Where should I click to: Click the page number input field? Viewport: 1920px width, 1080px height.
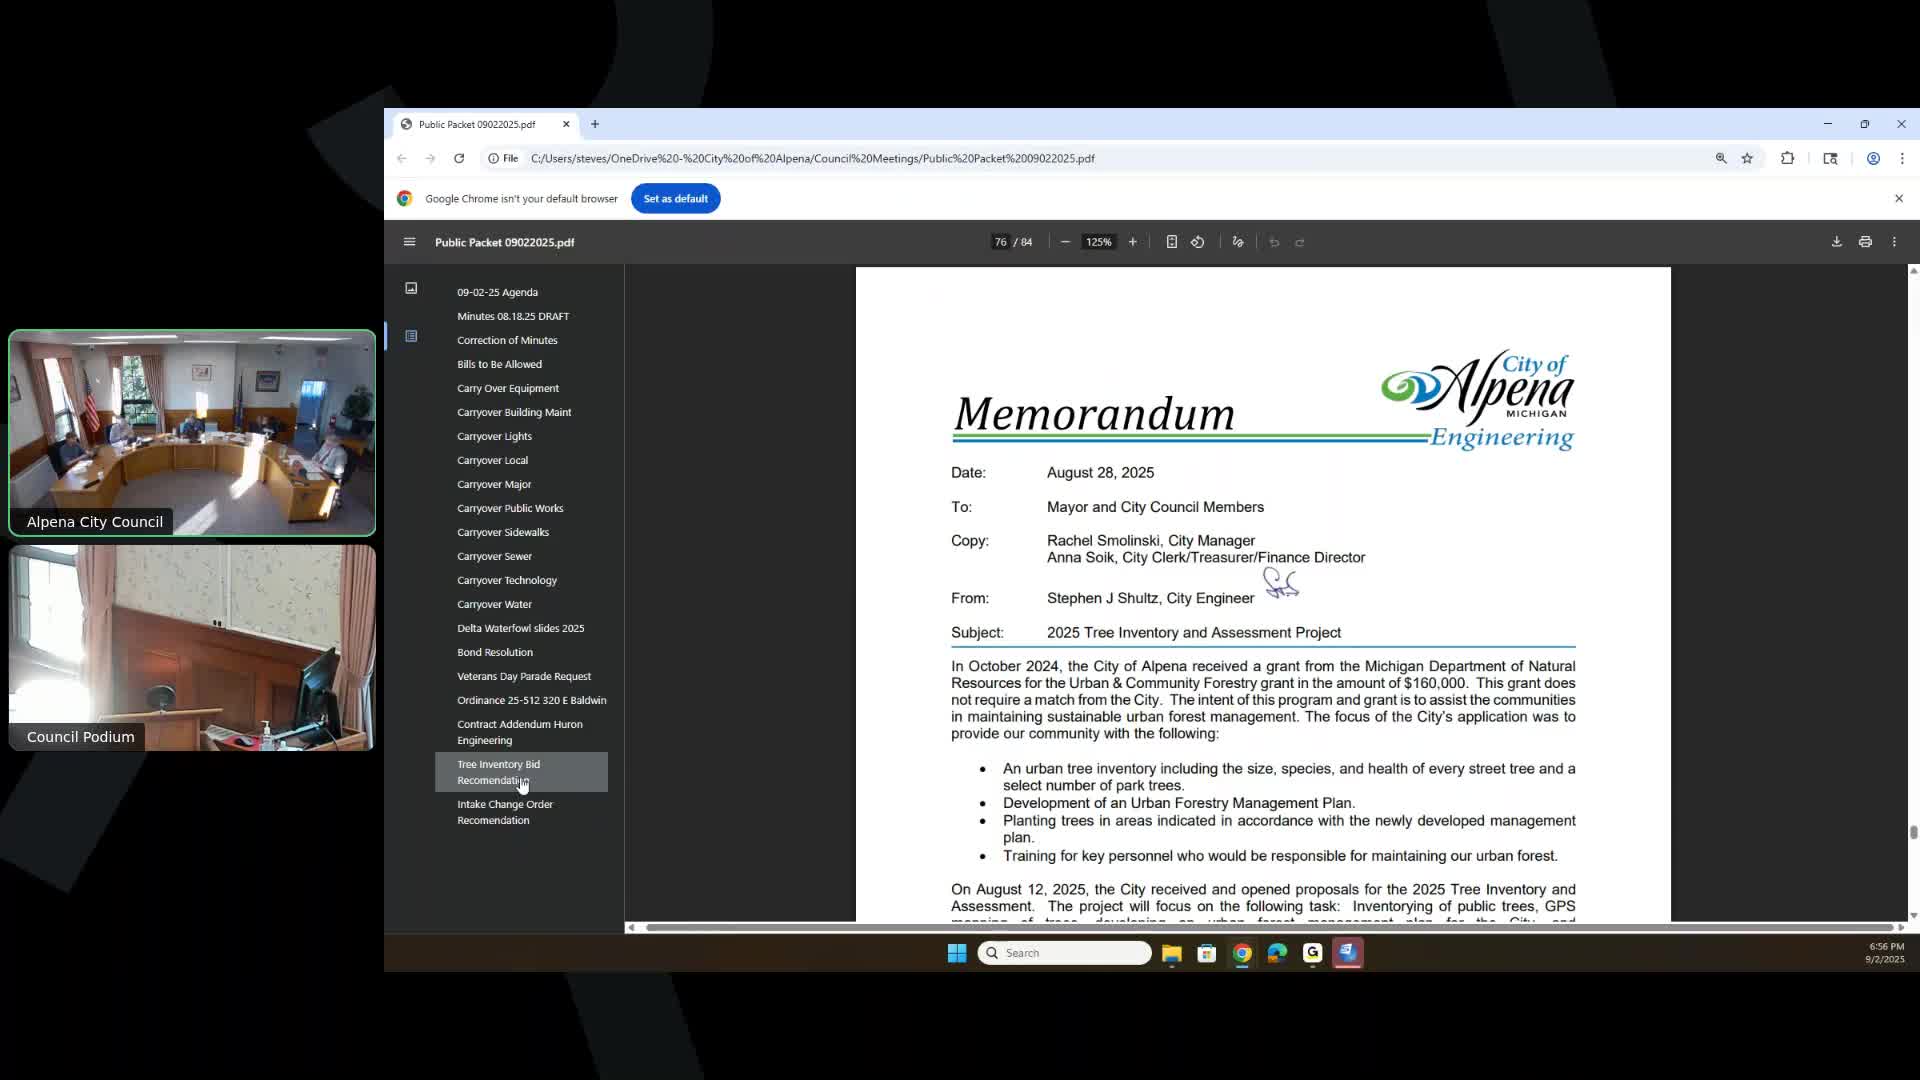1000,242
